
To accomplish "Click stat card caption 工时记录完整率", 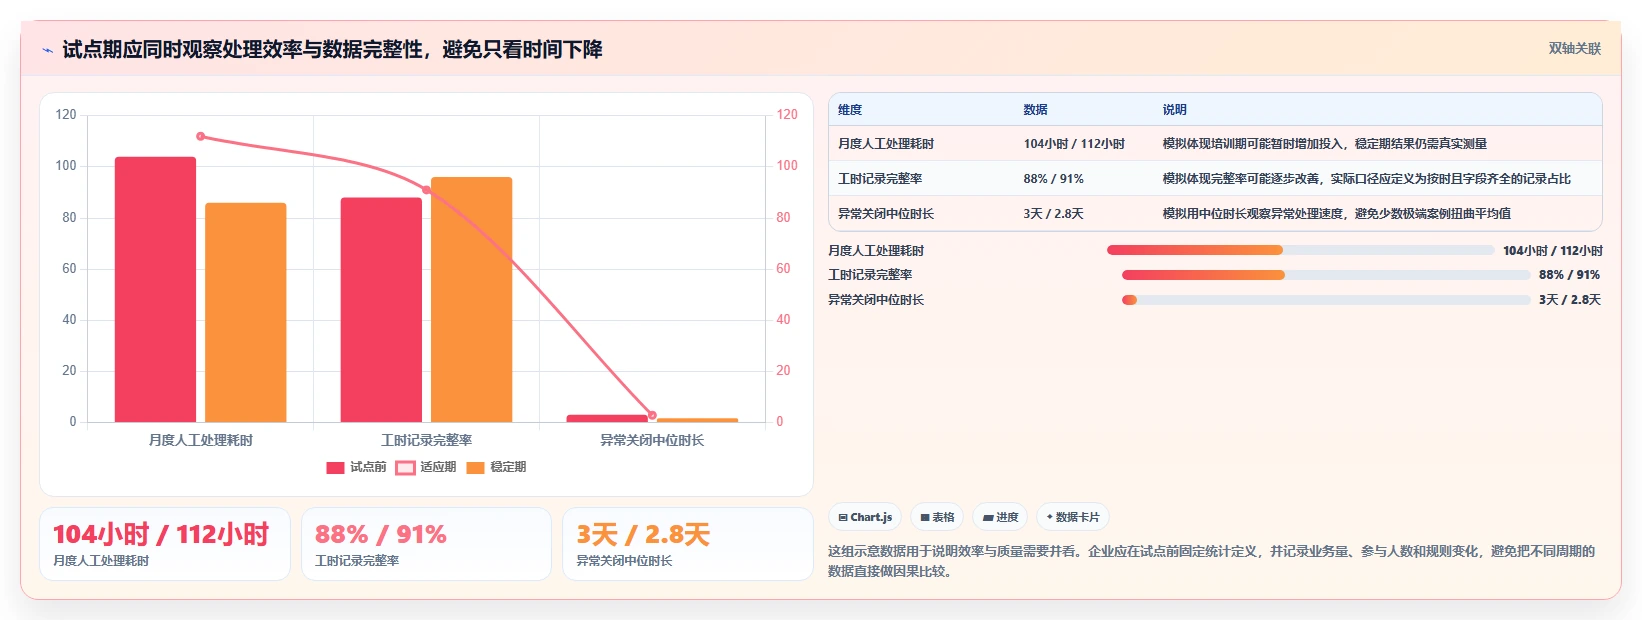I will click(x=357, y=561).
